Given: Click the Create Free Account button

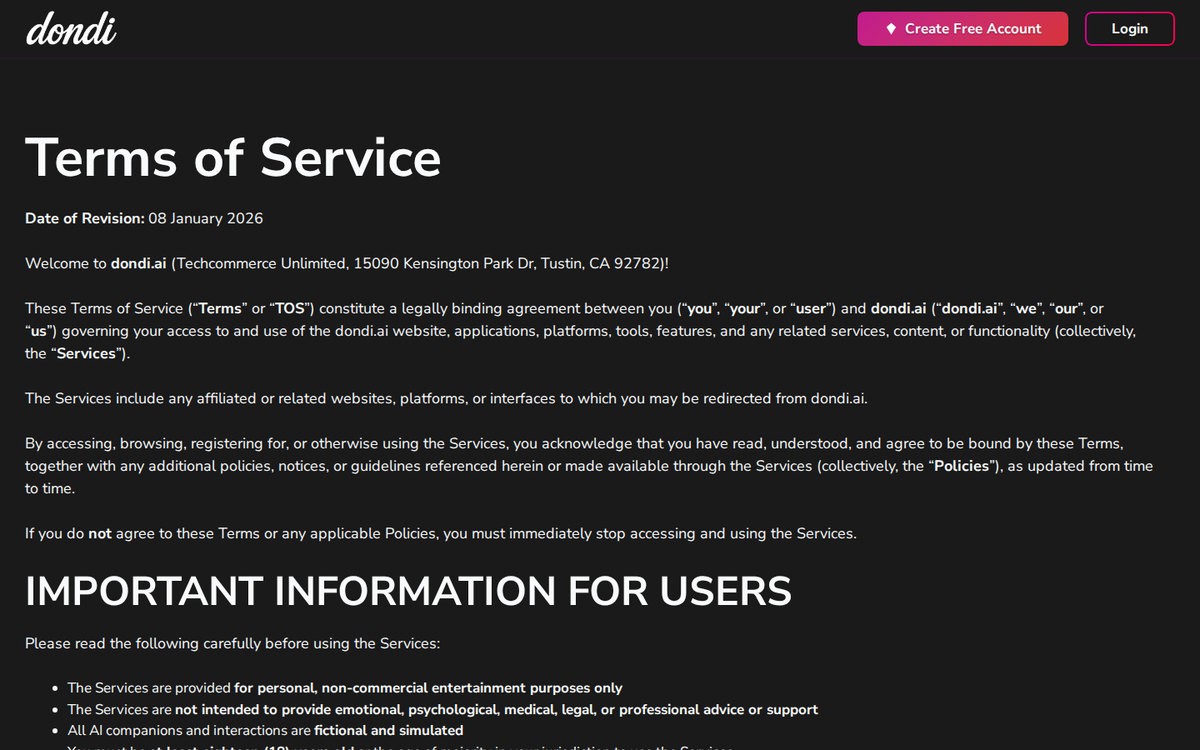Looking at the screenshot, I should [962, 29].
